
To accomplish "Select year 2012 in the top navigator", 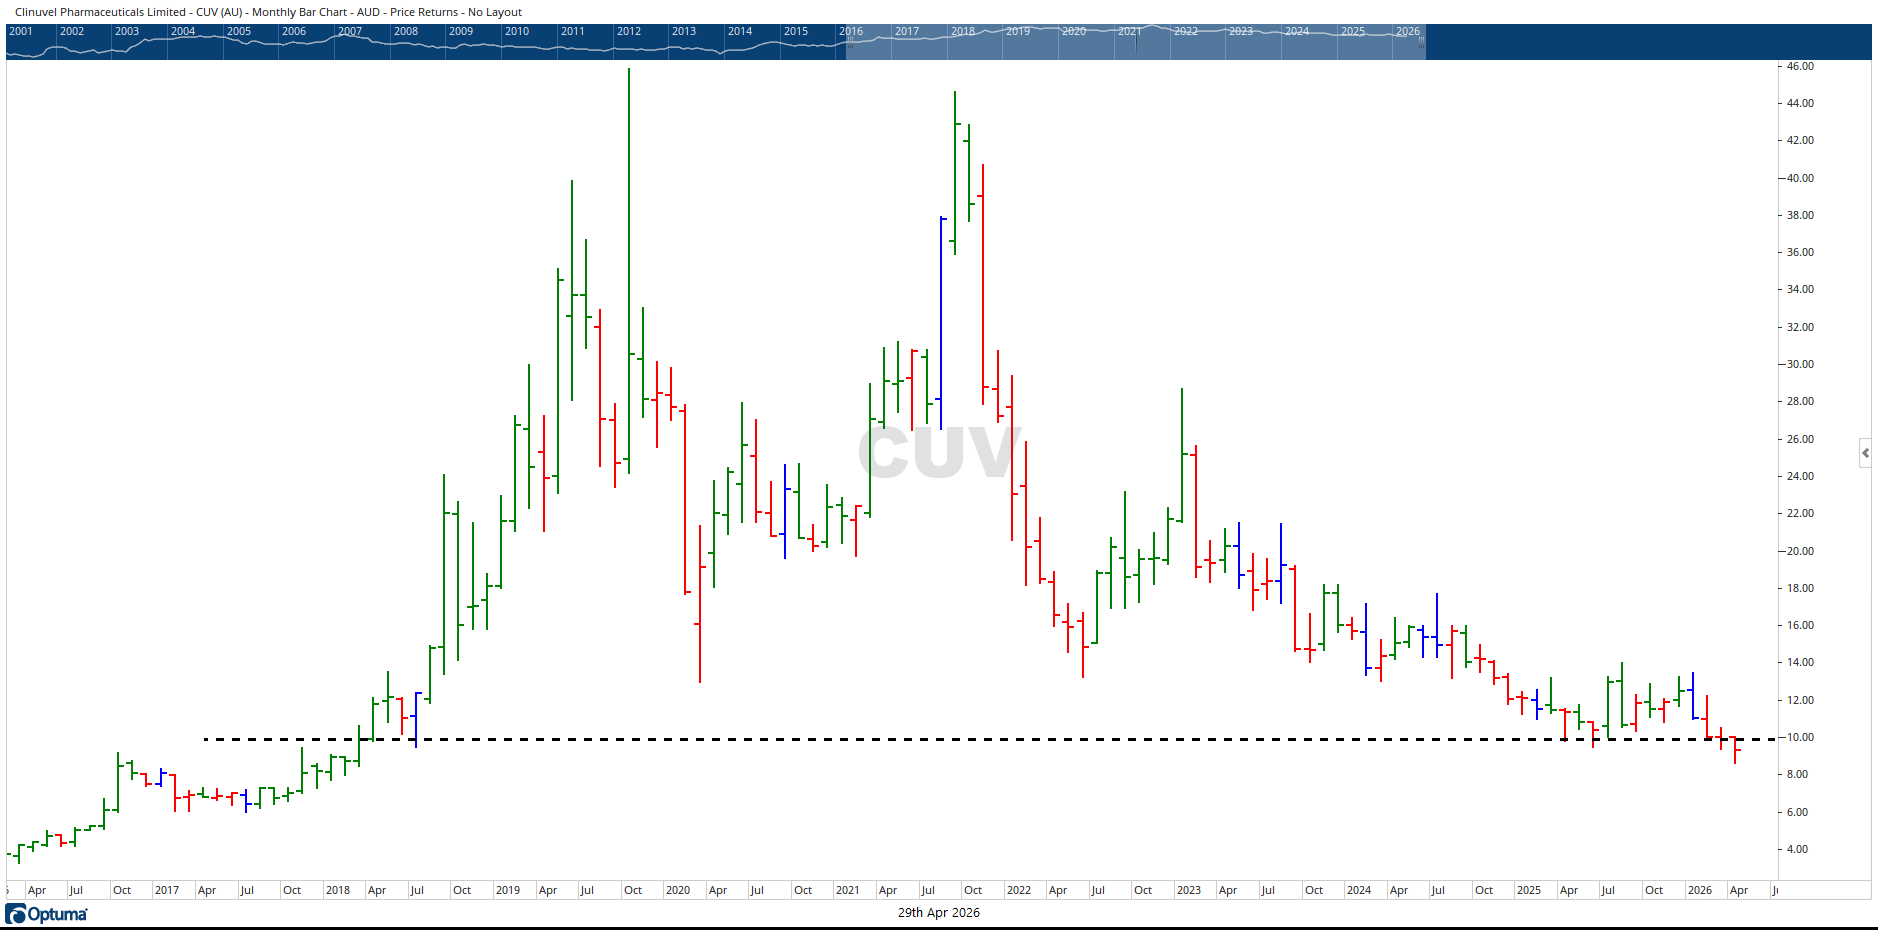I will click(627, 31).
